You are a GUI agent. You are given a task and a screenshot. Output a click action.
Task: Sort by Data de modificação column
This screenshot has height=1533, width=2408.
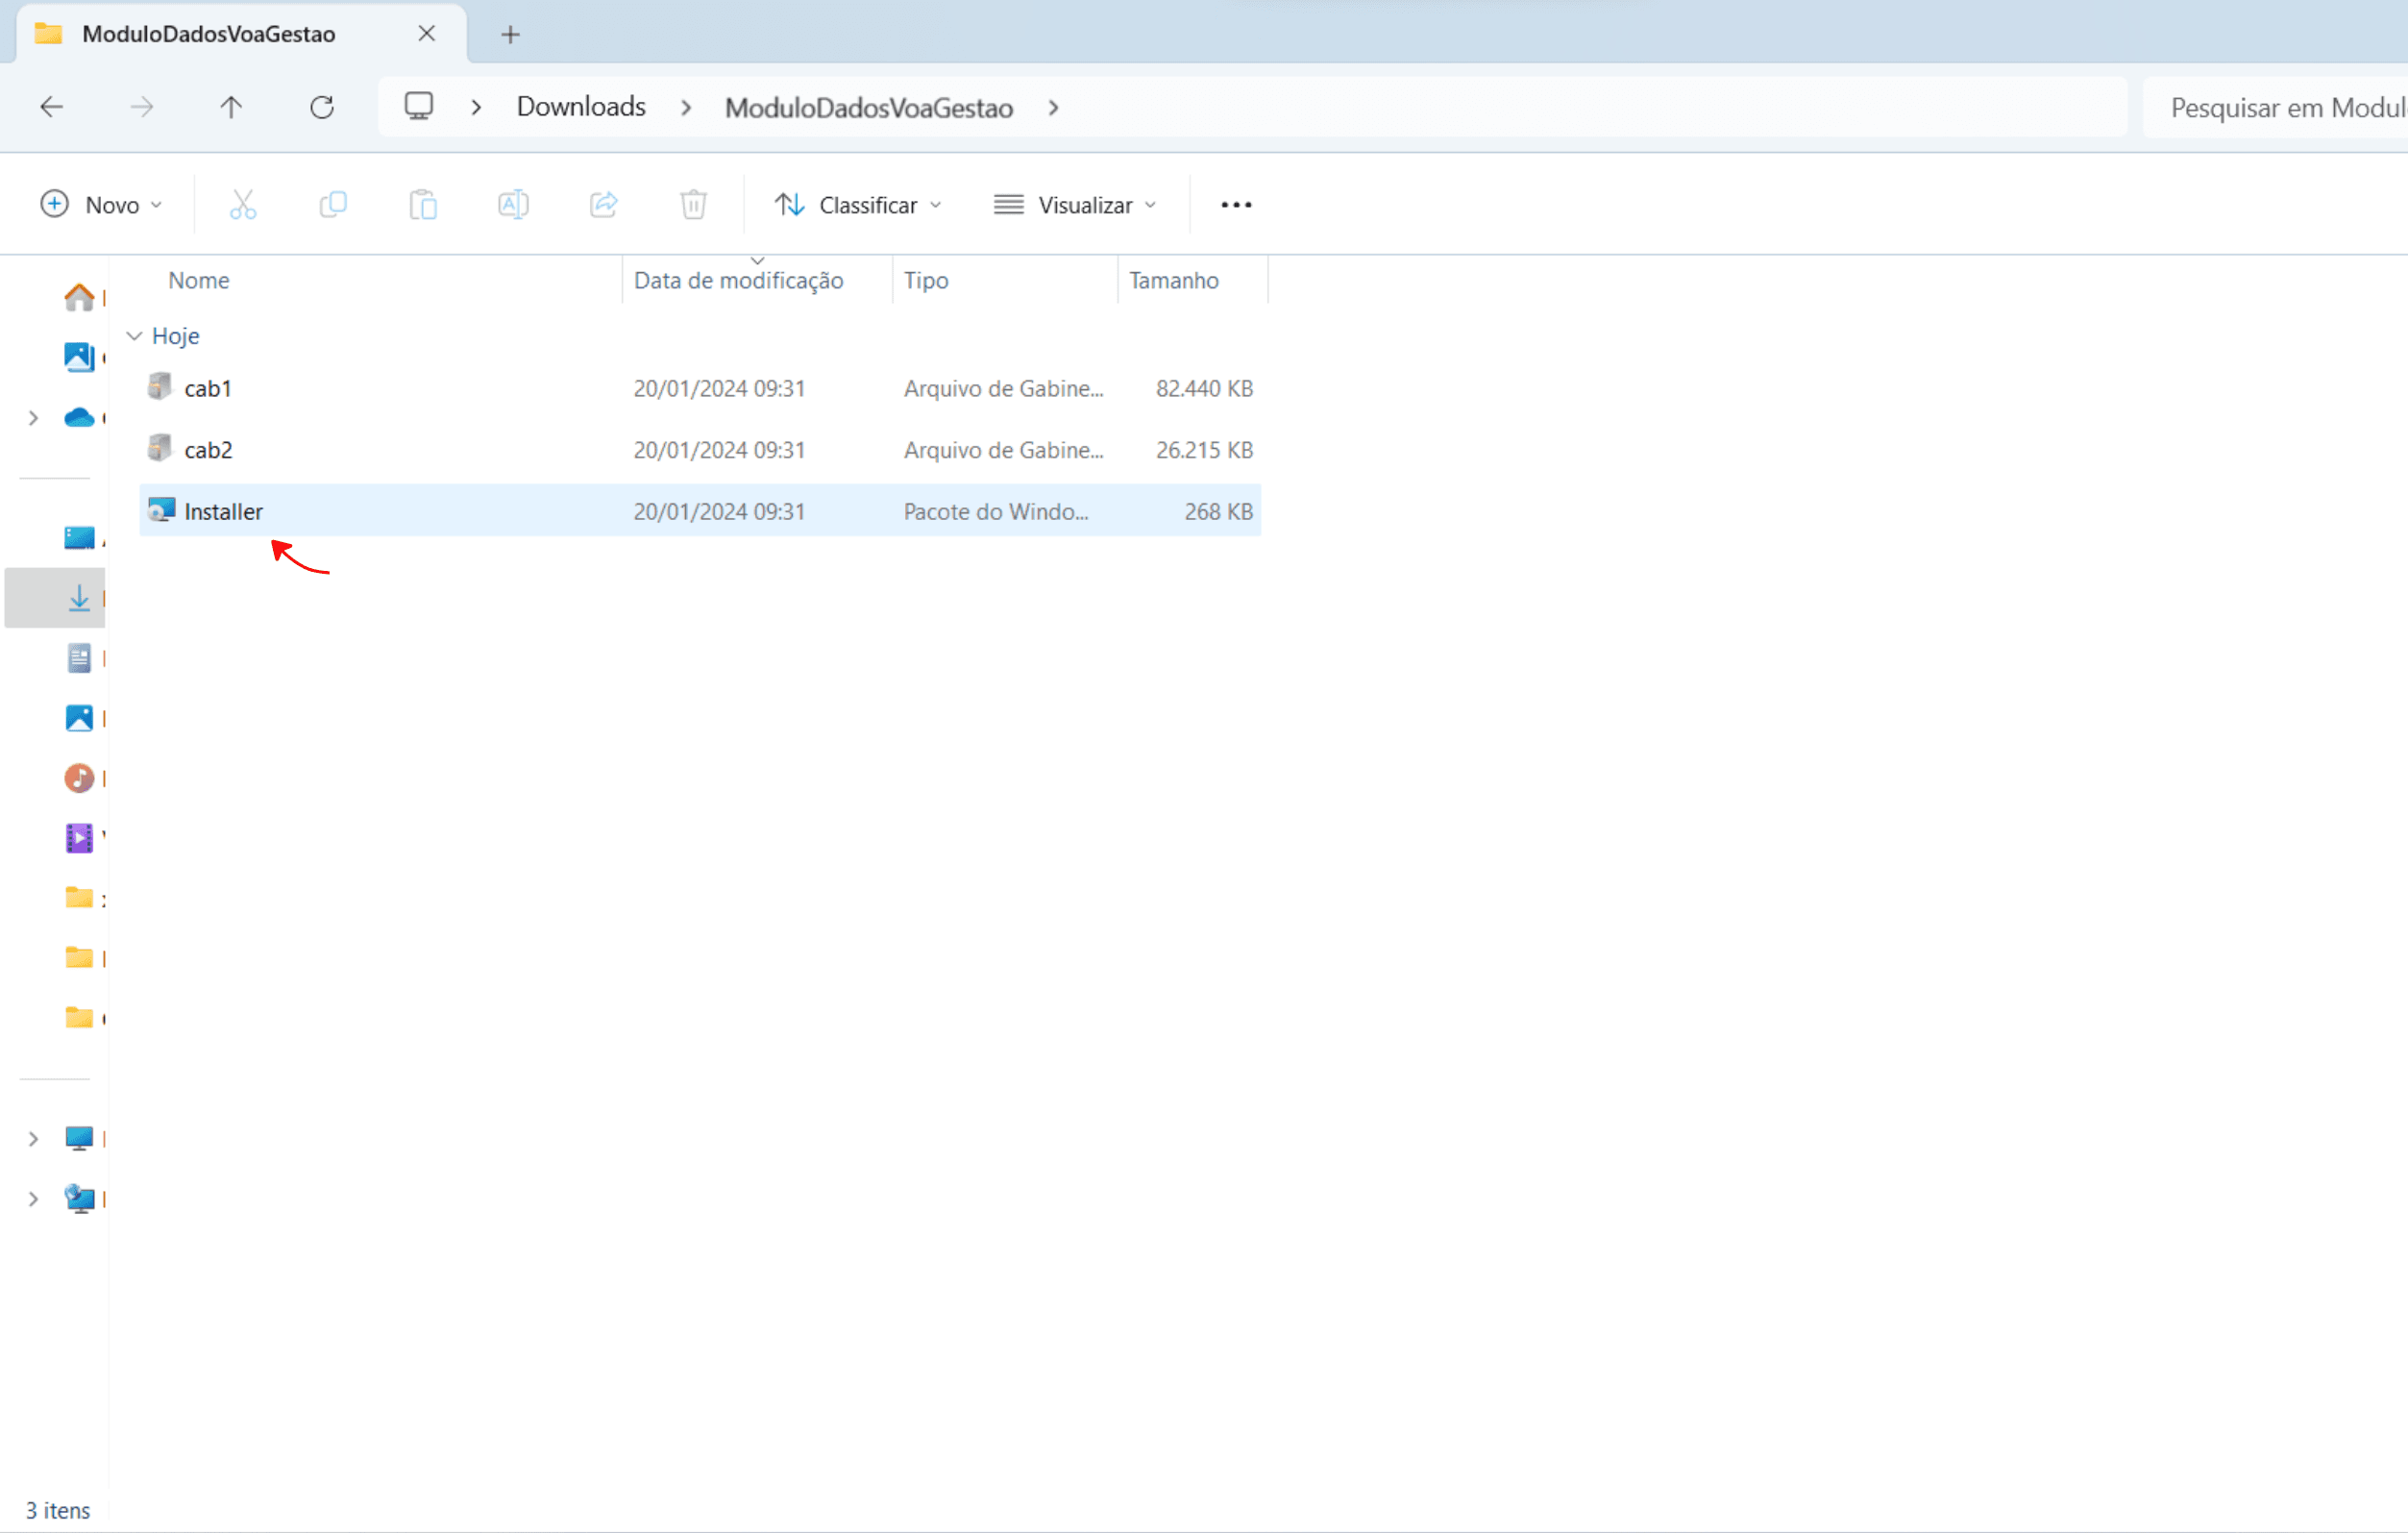739,280
